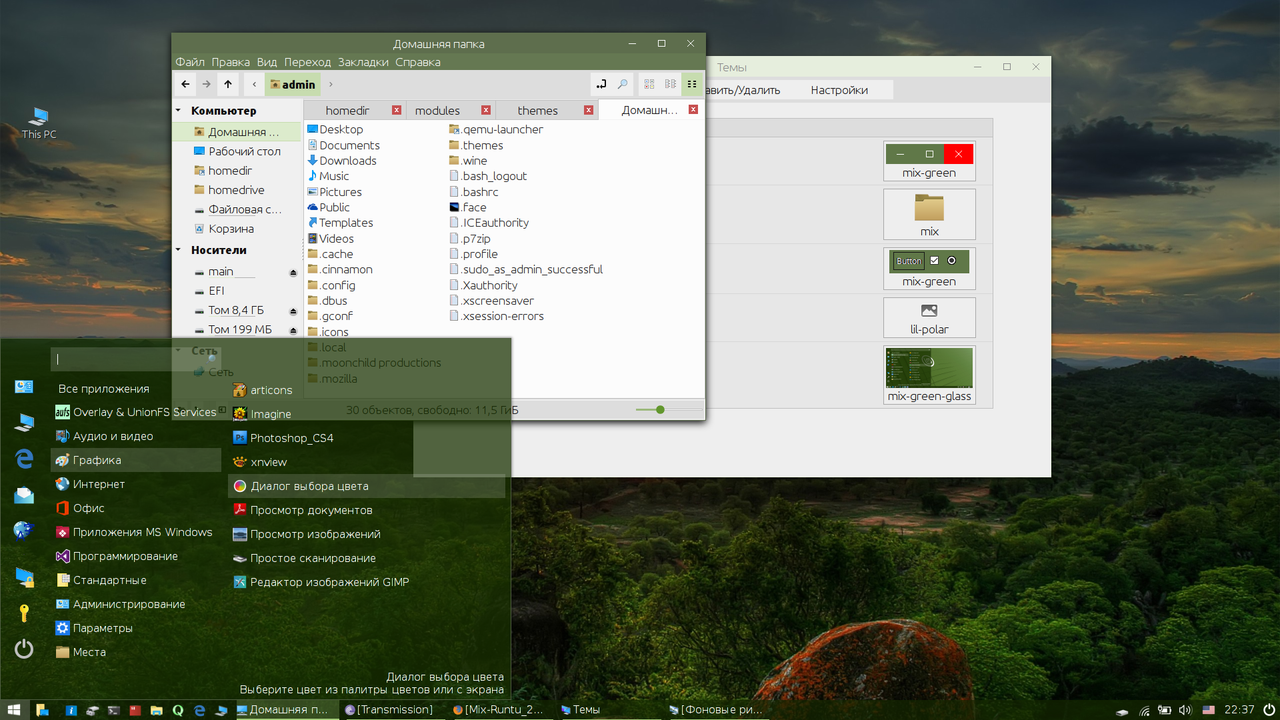Click the battery indicator in system tray

pos(1166,710)
